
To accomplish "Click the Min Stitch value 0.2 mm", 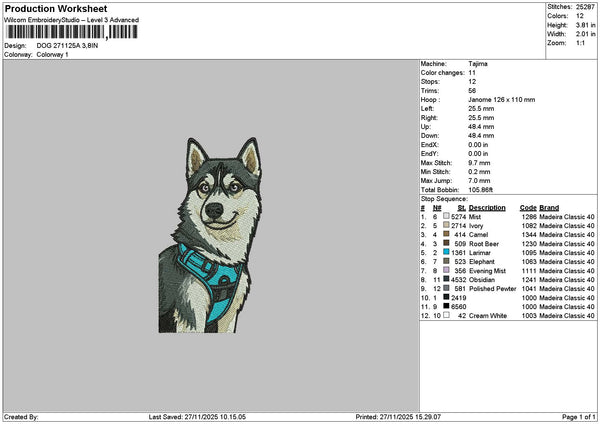I will point(479,172).
